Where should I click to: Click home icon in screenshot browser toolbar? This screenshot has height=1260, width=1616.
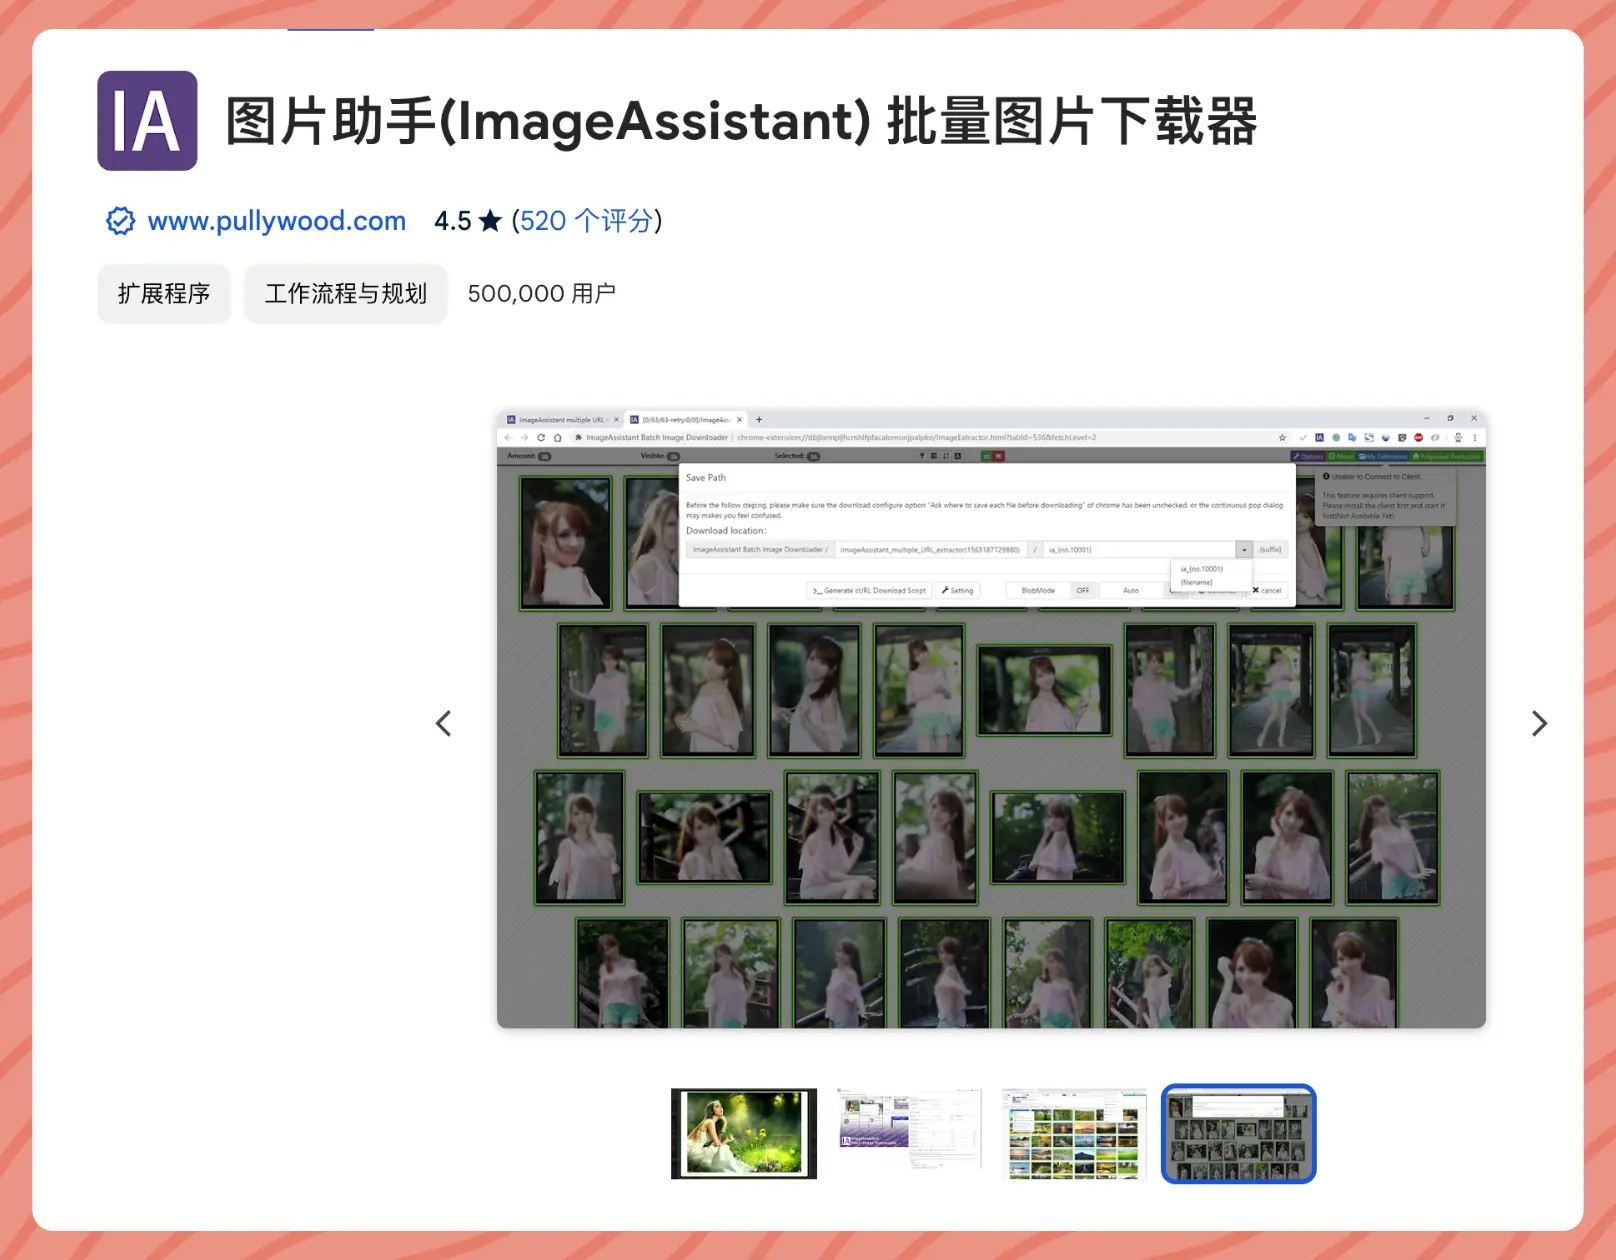coord(557,438)
